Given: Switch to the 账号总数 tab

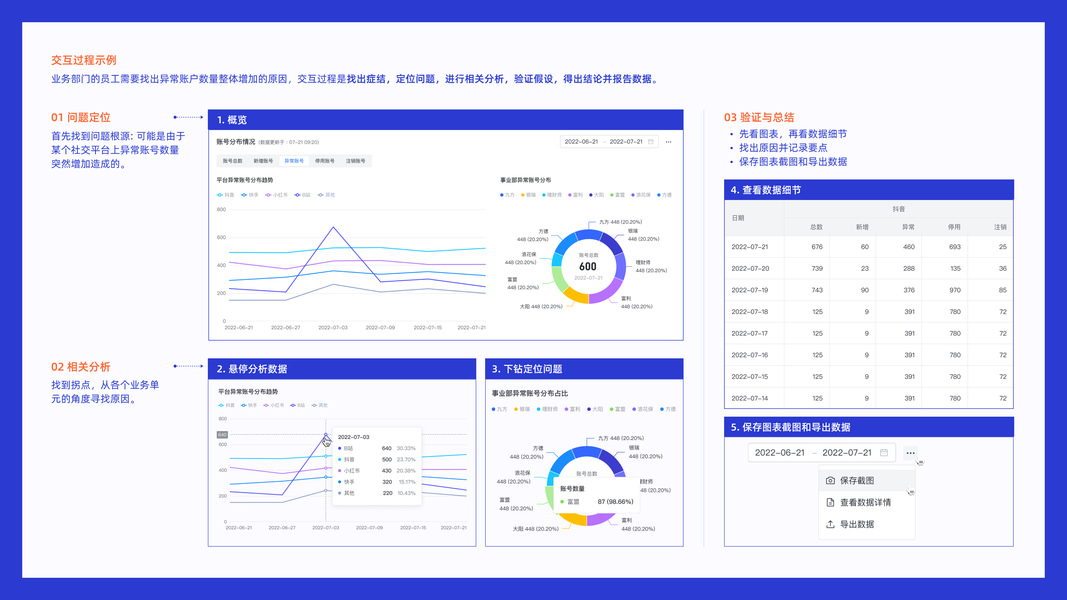Looking at the screenshot, I should pyautogui.click(x=233, y=161).
